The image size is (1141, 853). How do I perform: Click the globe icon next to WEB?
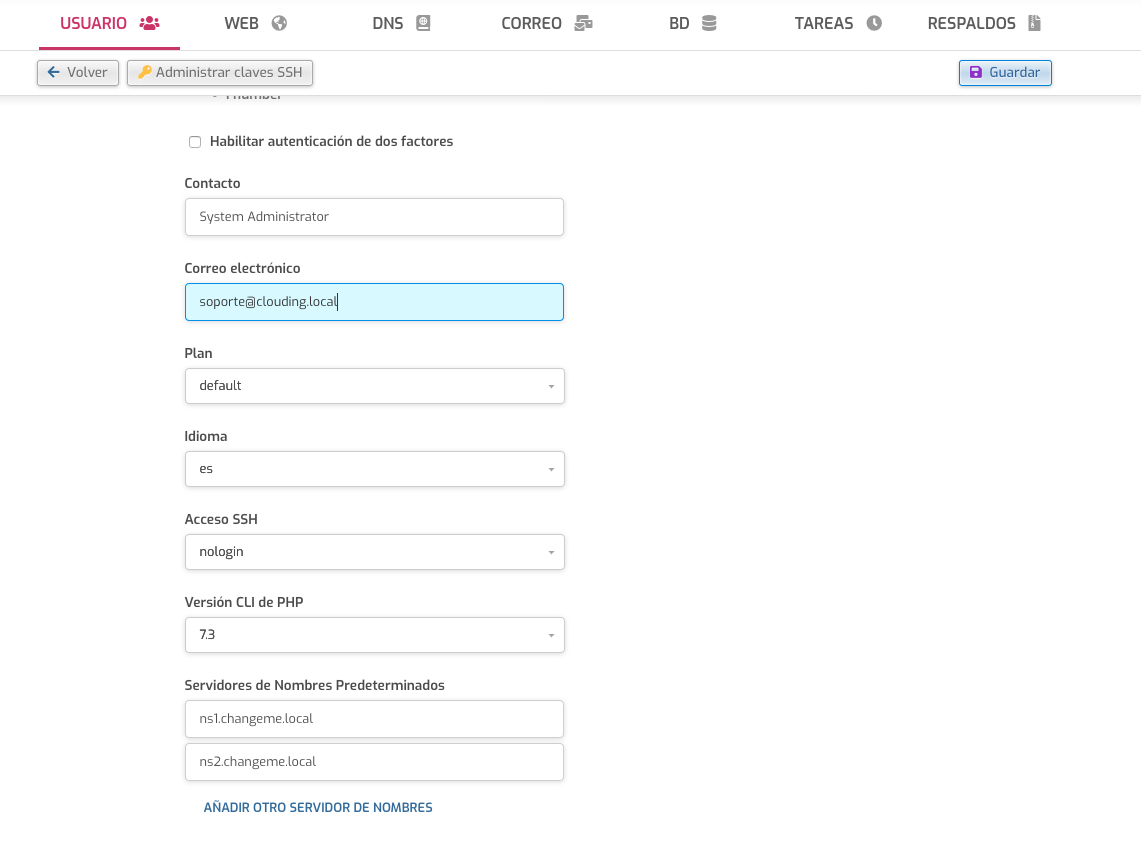(x=279, y=23)
